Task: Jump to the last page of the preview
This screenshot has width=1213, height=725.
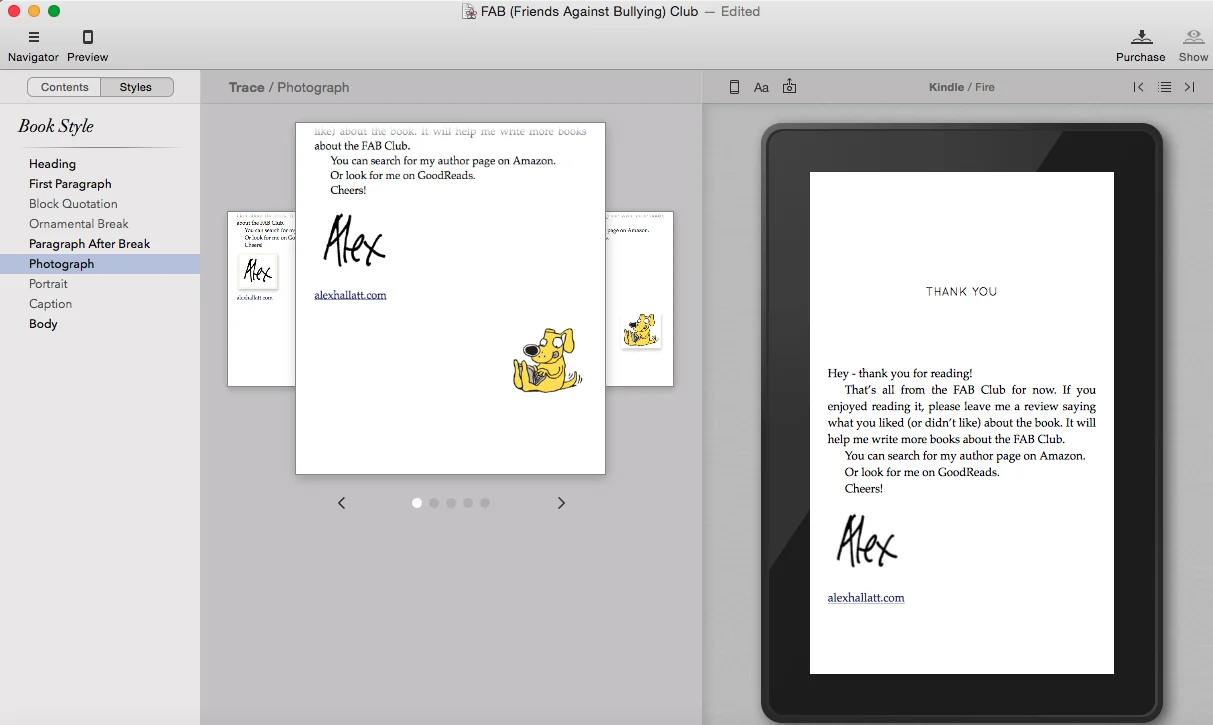Action: [1190, 87]
